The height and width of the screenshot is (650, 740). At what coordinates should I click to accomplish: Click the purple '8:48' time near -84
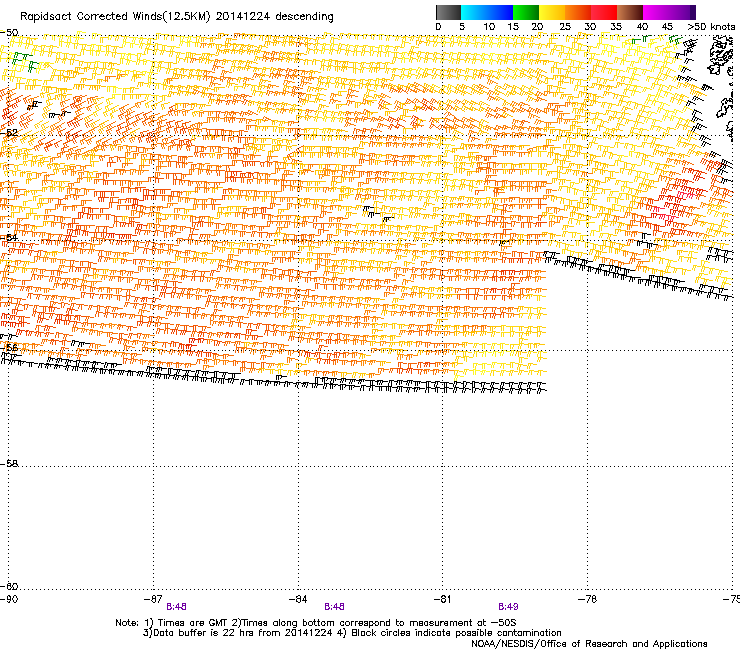click(x=334, y=607)
